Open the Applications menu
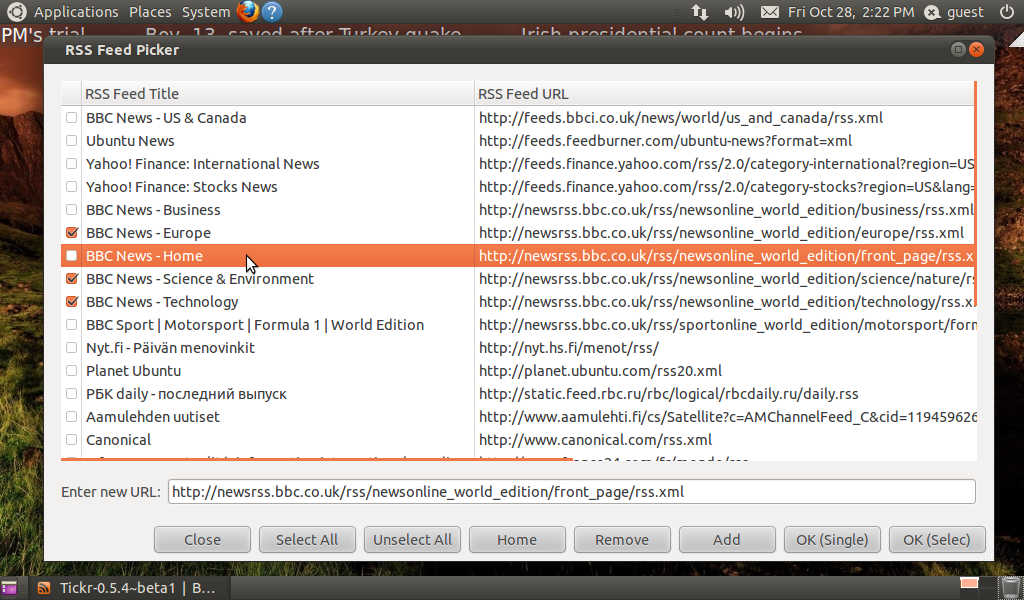Viewport: 1024px width, 600px height. 76,12
